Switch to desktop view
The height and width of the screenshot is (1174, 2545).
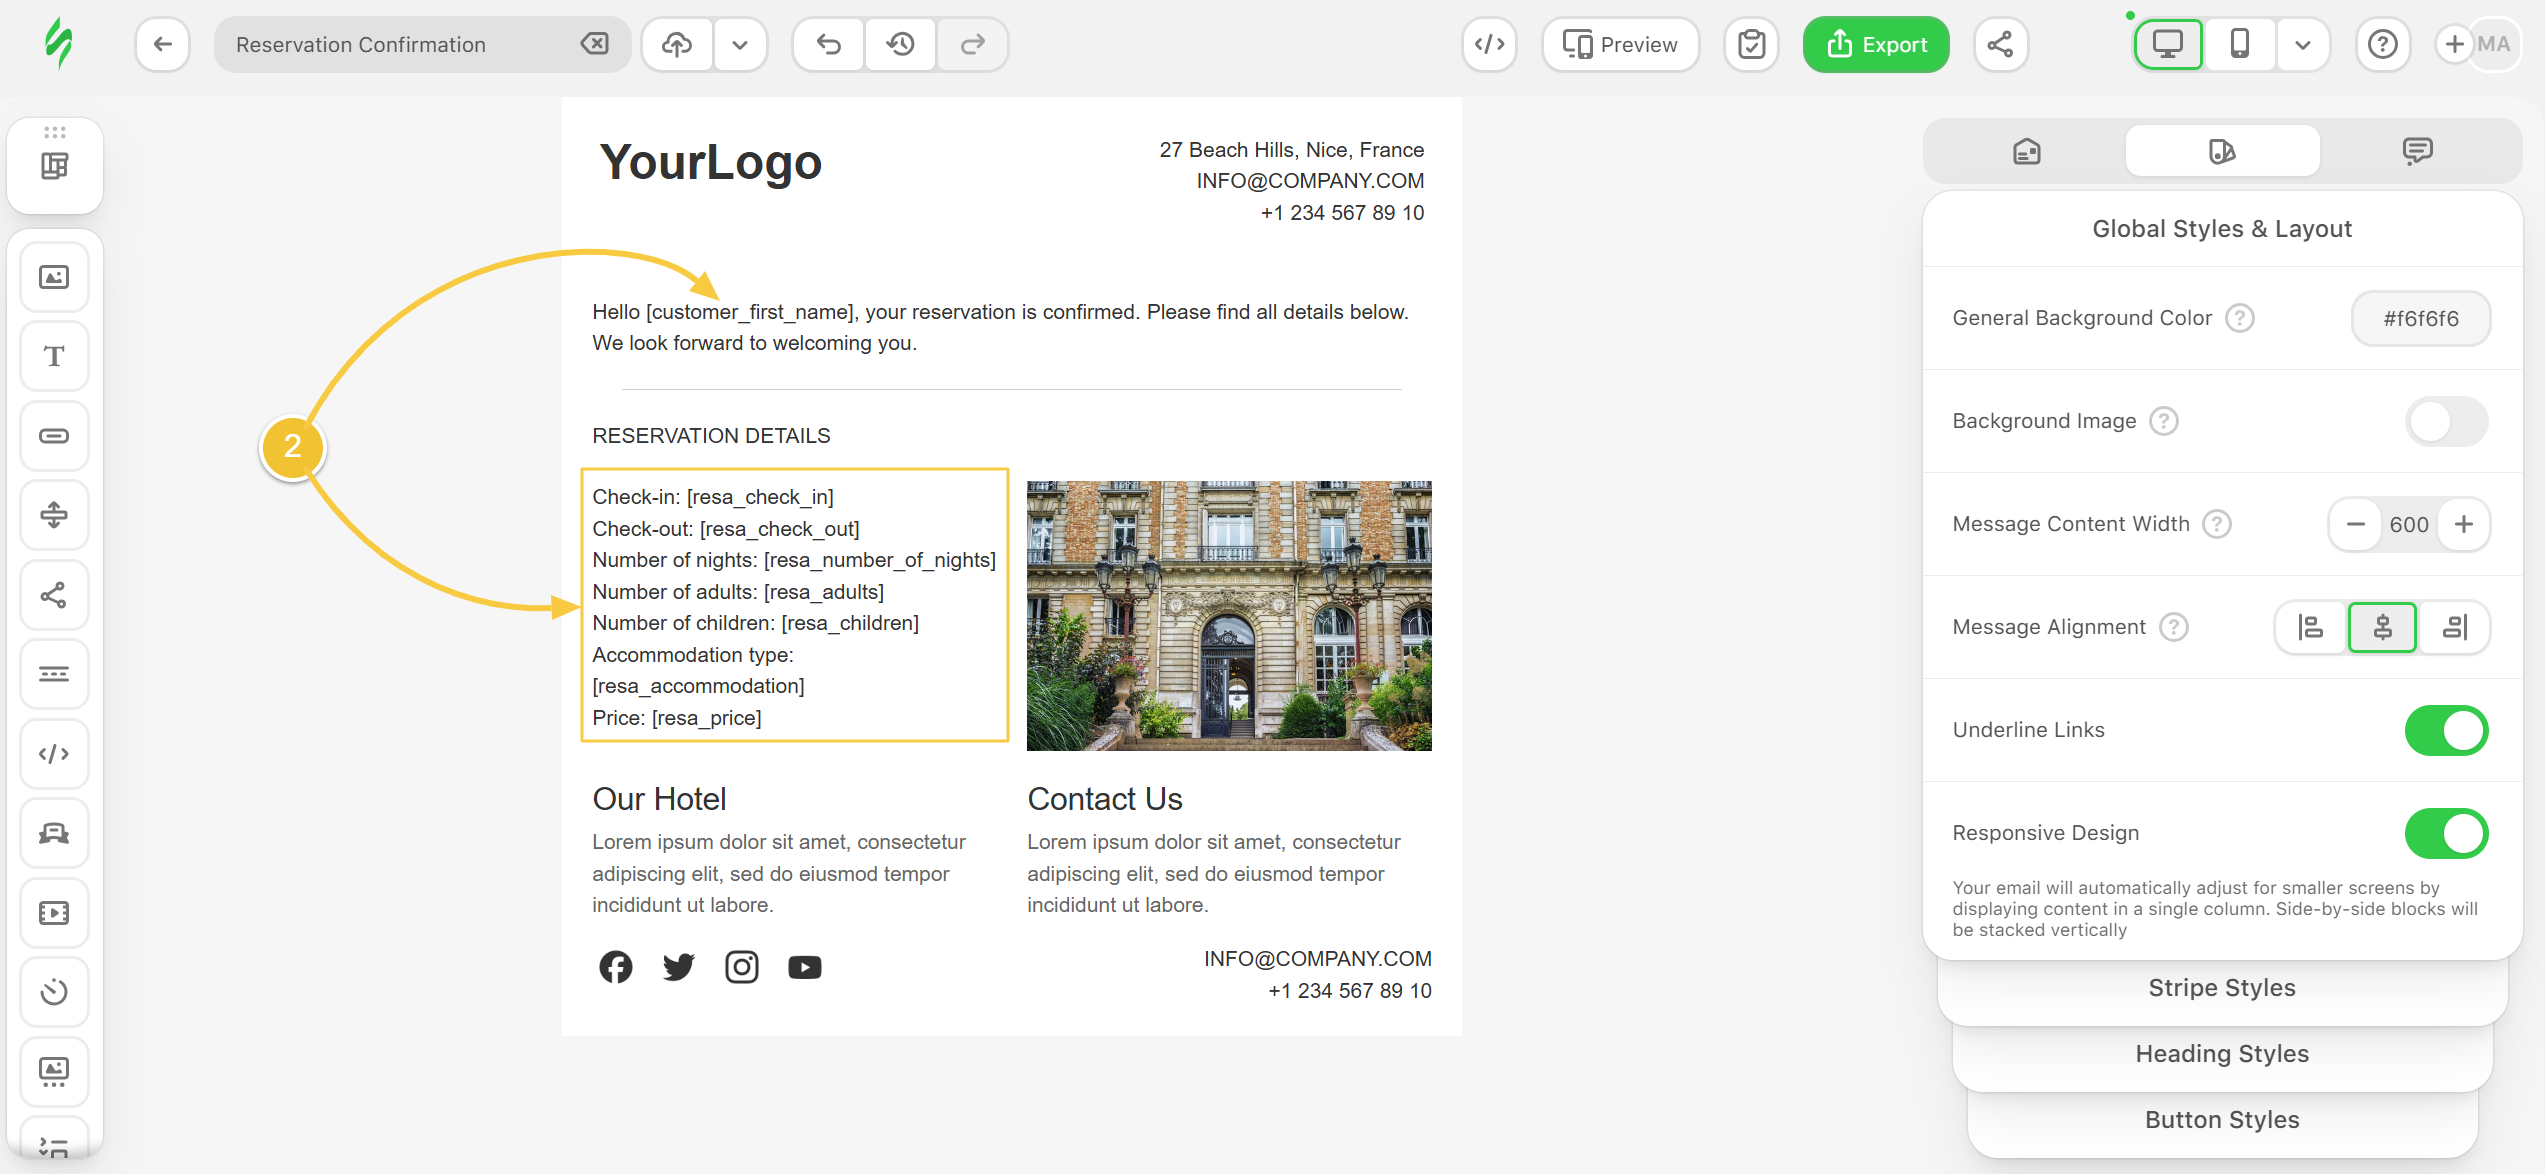click(2168, 44)
